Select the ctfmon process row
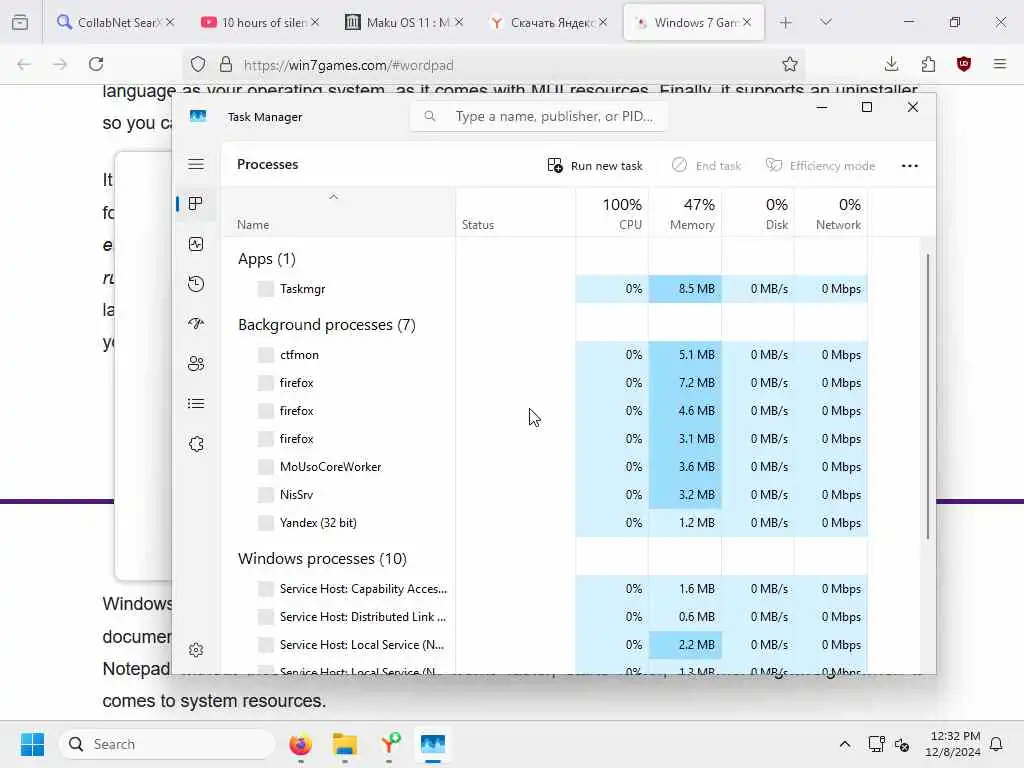 (545, 355)
